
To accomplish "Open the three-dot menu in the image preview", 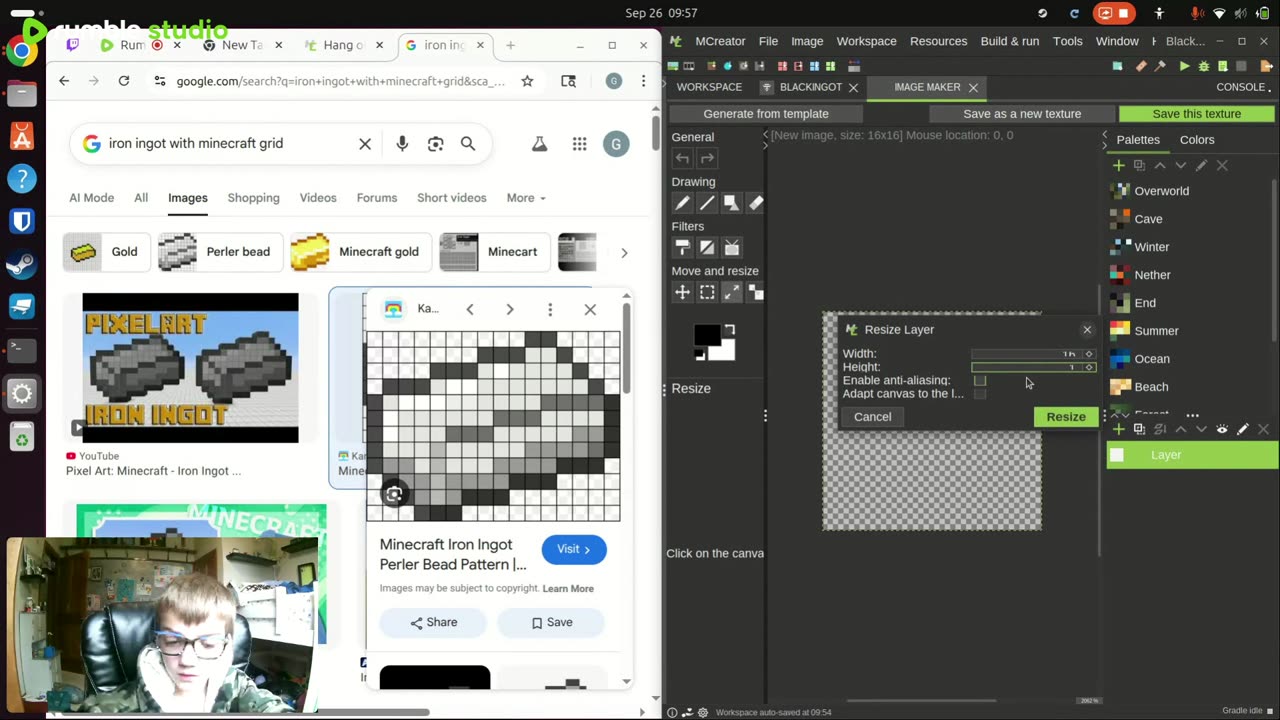I will pos(550,309).
